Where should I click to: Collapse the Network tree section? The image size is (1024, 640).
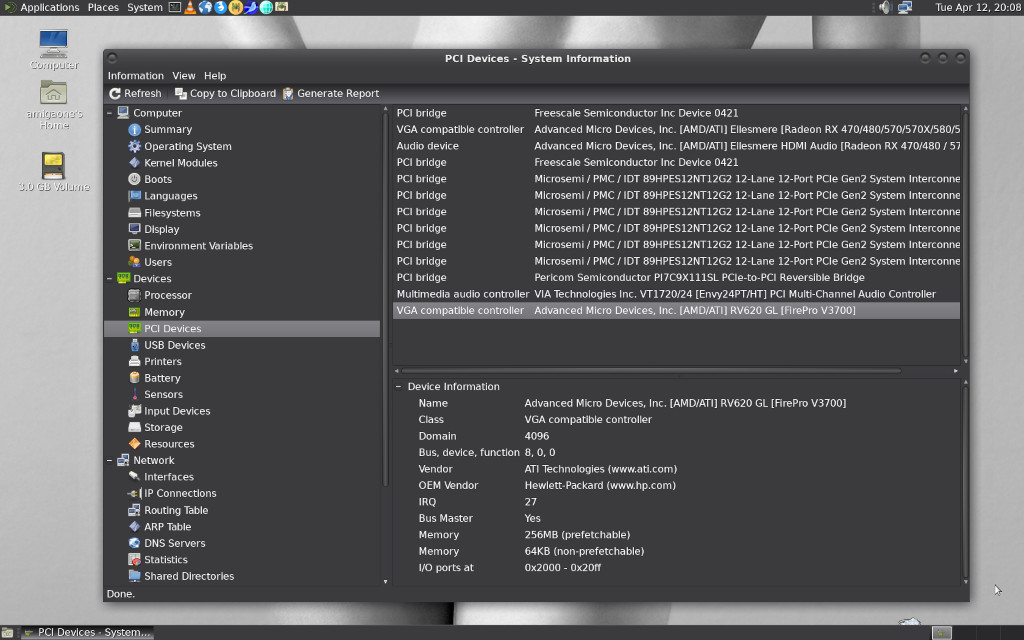pyautogui.click(x=110, y=460)
